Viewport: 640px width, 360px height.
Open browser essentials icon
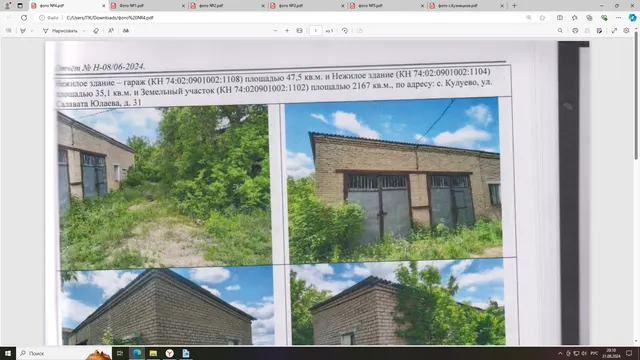(x=604, y=18)
